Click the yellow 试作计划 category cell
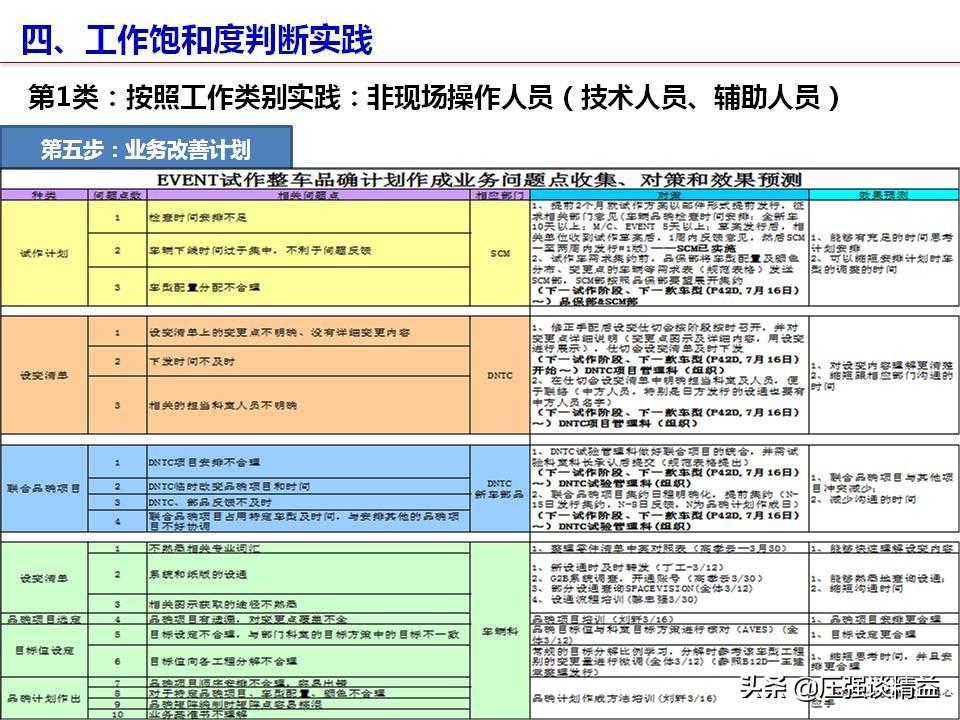The image size is (960, 720). [x=44, y=254]
